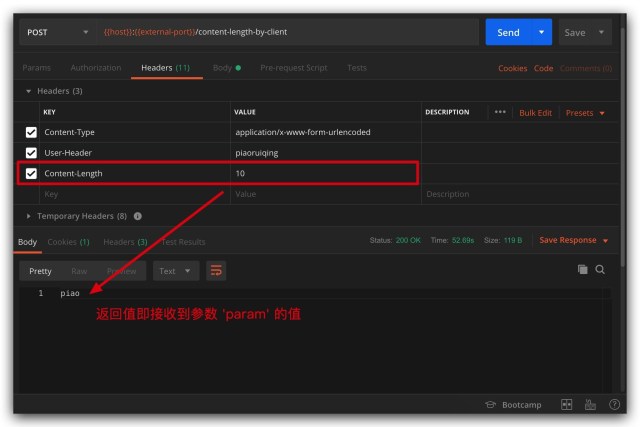Open the Send button dropdown arrow

542,32
